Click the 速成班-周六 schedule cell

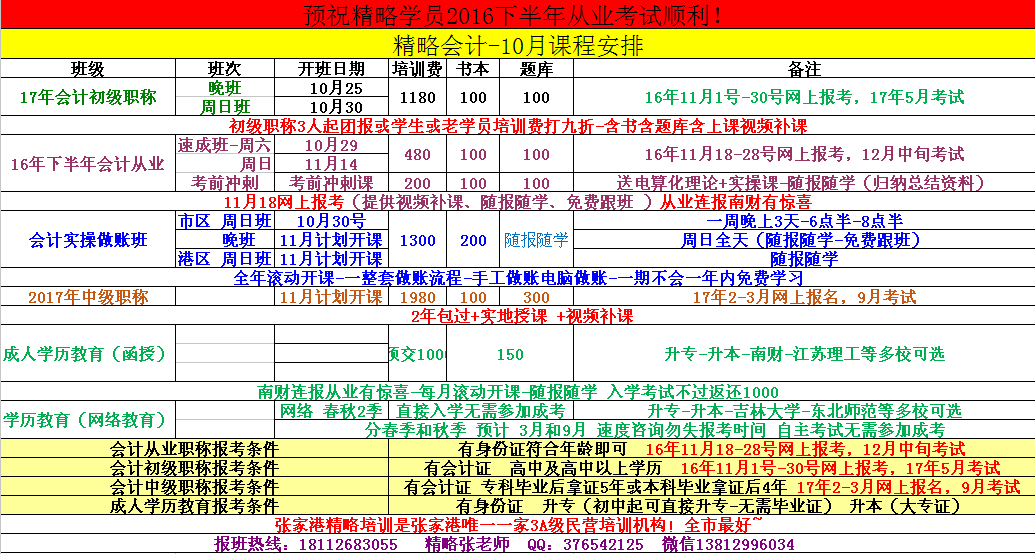click(x=224, y=145)
